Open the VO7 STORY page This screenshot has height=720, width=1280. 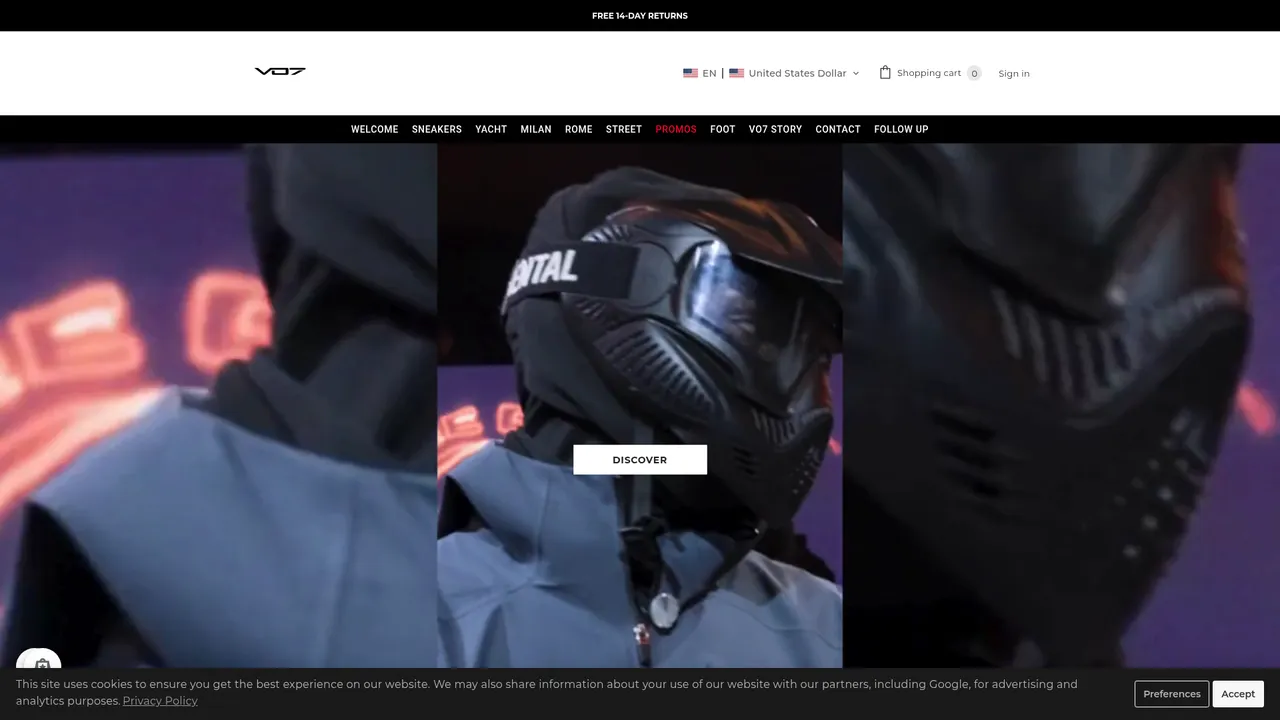pyautogui.click(x=776, y=129)
